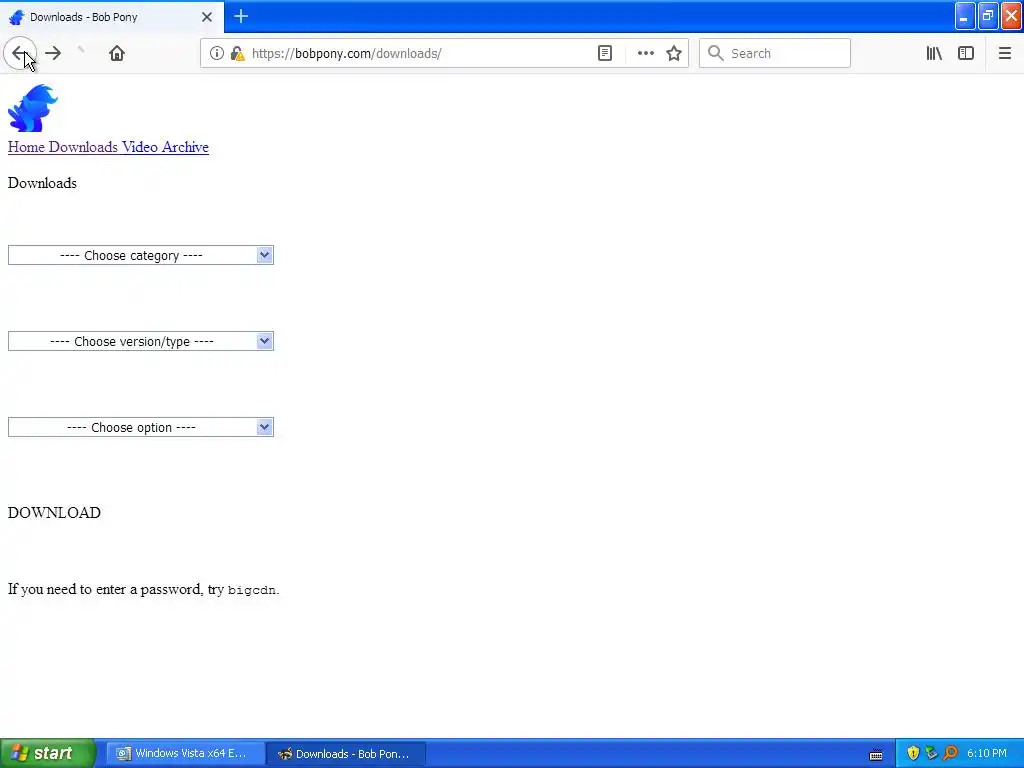Open the Library icon in the toolbar

[934, 53]
